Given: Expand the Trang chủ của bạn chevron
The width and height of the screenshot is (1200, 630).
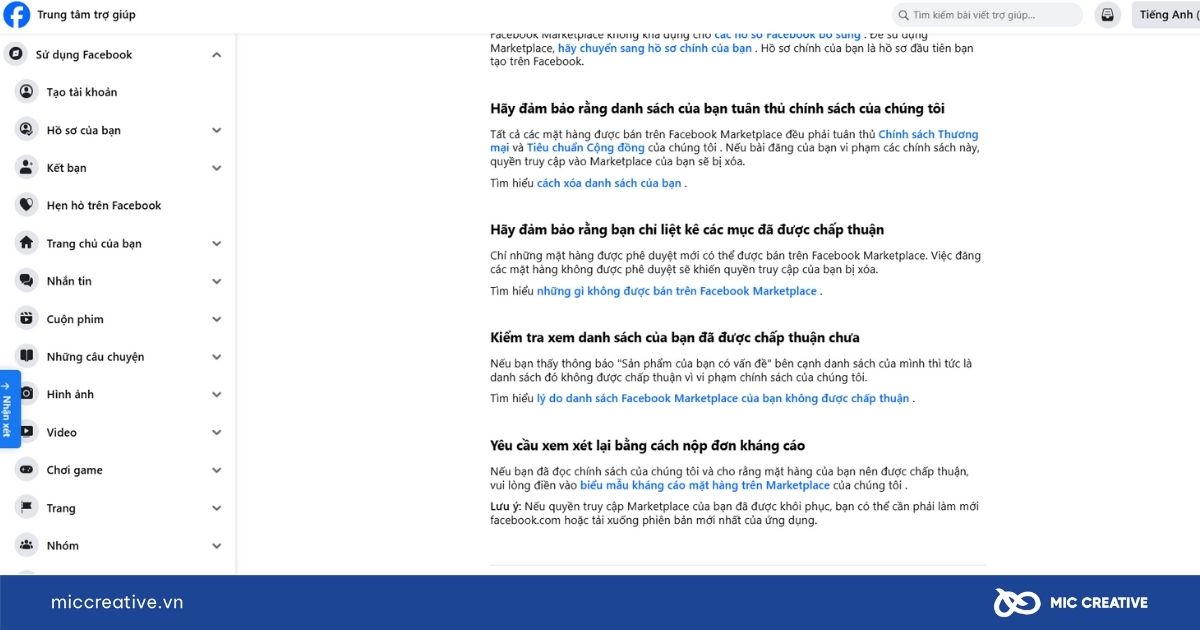Looking at the screenshot, I should click(217, 243).
